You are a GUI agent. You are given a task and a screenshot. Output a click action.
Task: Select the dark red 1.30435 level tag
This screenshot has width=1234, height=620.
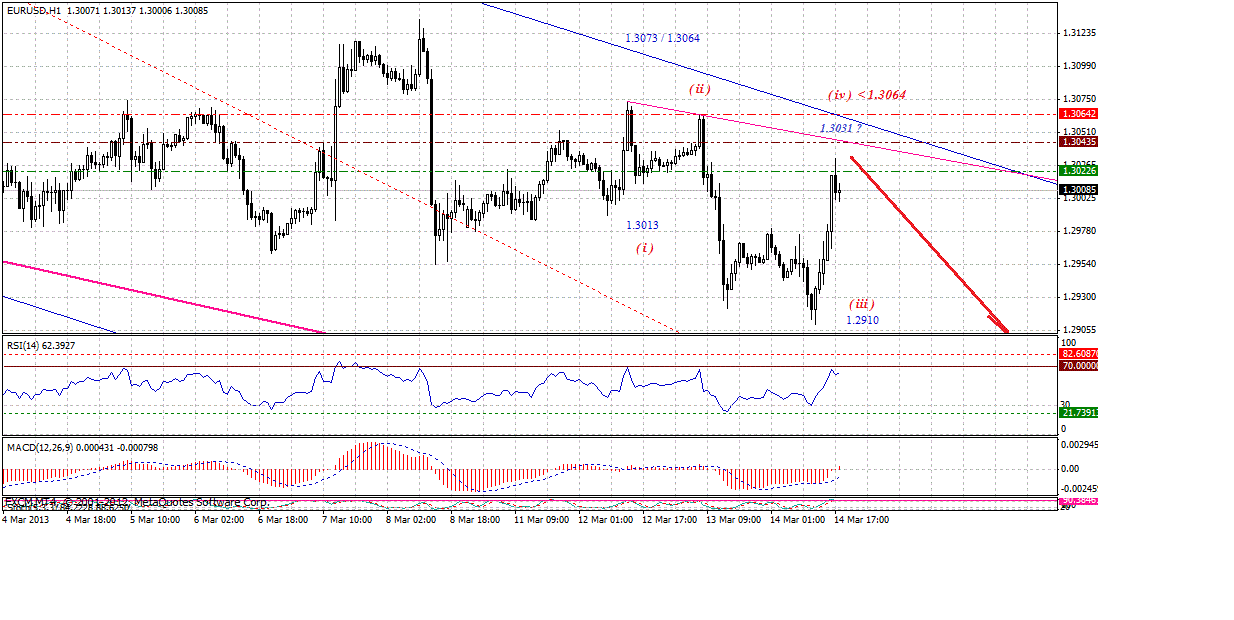1080,143
